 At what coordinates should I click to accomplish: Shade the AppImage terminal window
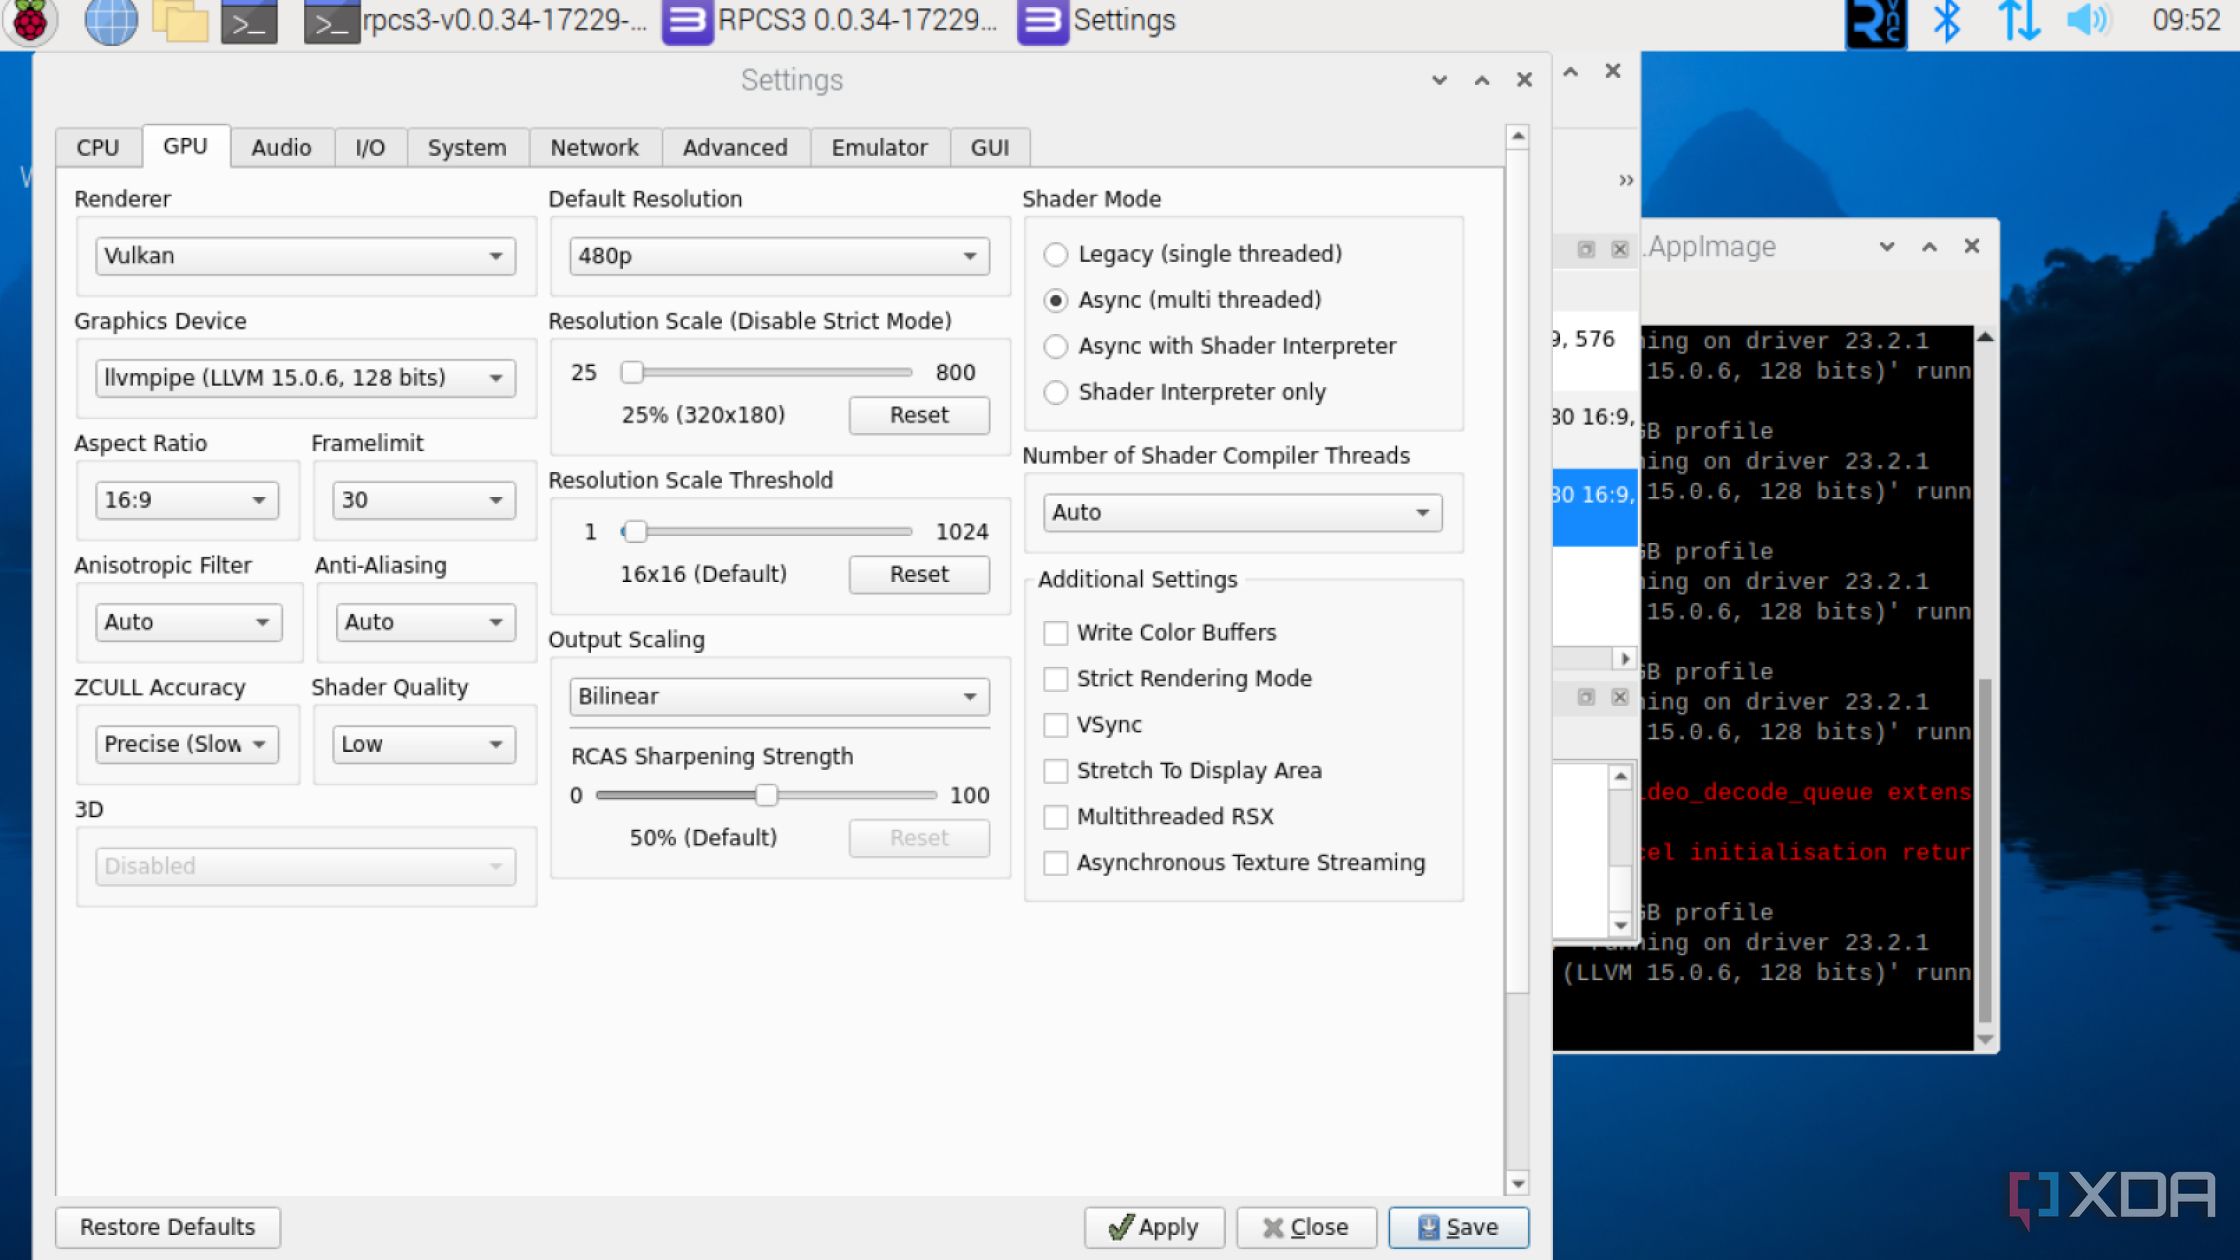(x=1887, y=246)
